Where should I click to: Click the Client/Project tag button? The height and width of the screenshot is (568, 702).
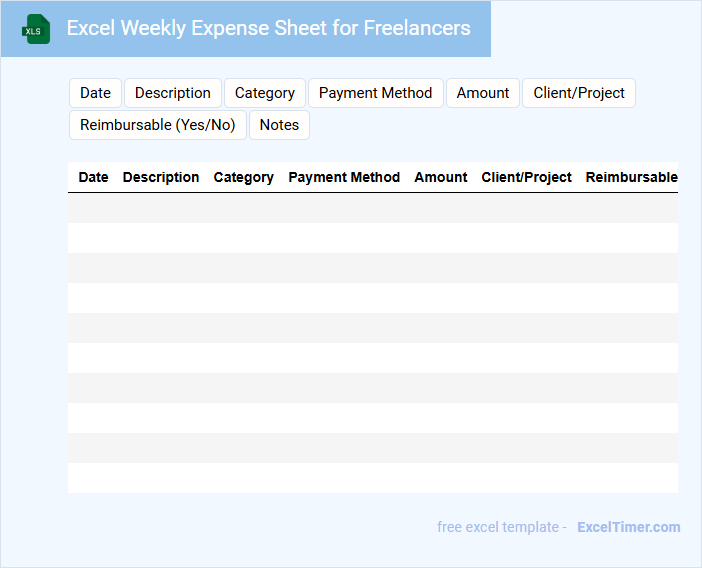579,93
